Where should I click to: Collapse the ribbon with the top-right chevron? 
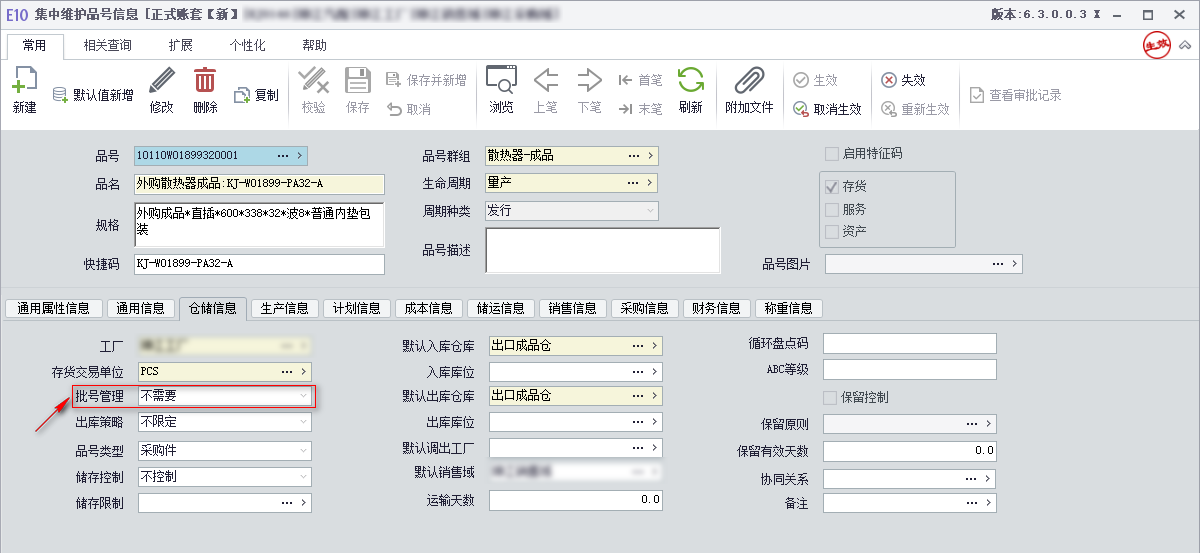(1185, 45)
